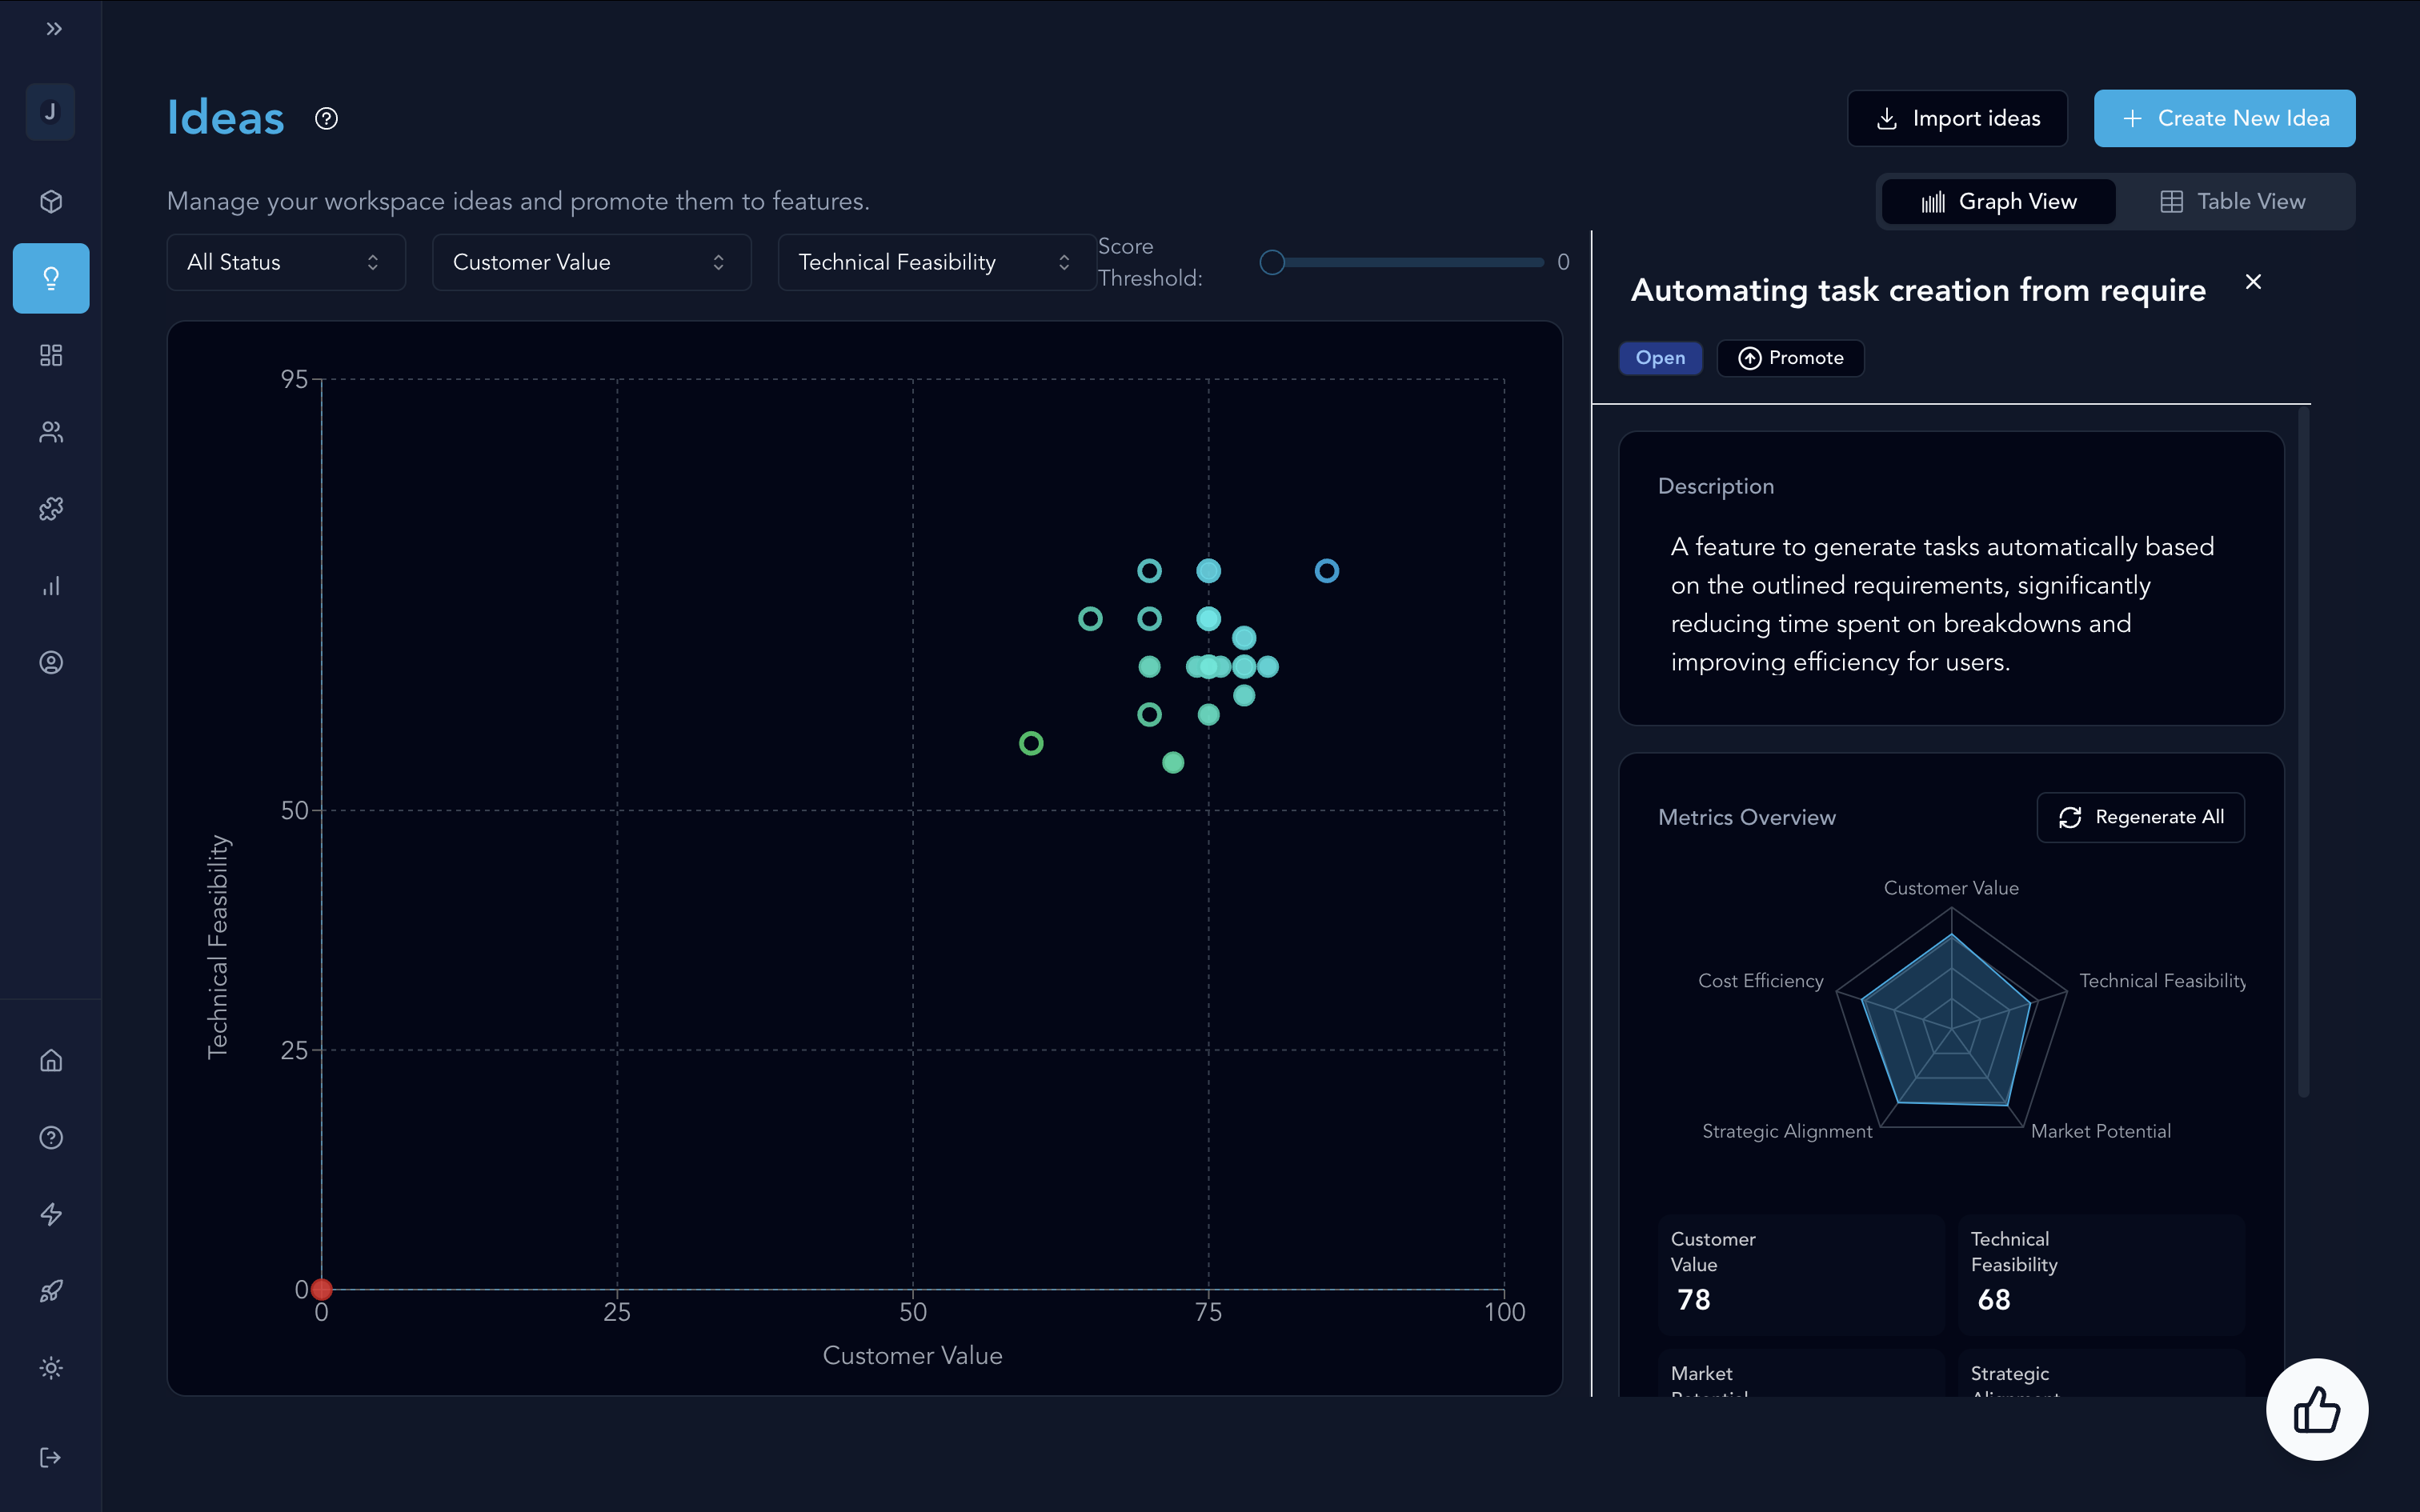Click the Create New Idea button
Viewport: 2420px width, 1512px height.
coord(2224,119)
